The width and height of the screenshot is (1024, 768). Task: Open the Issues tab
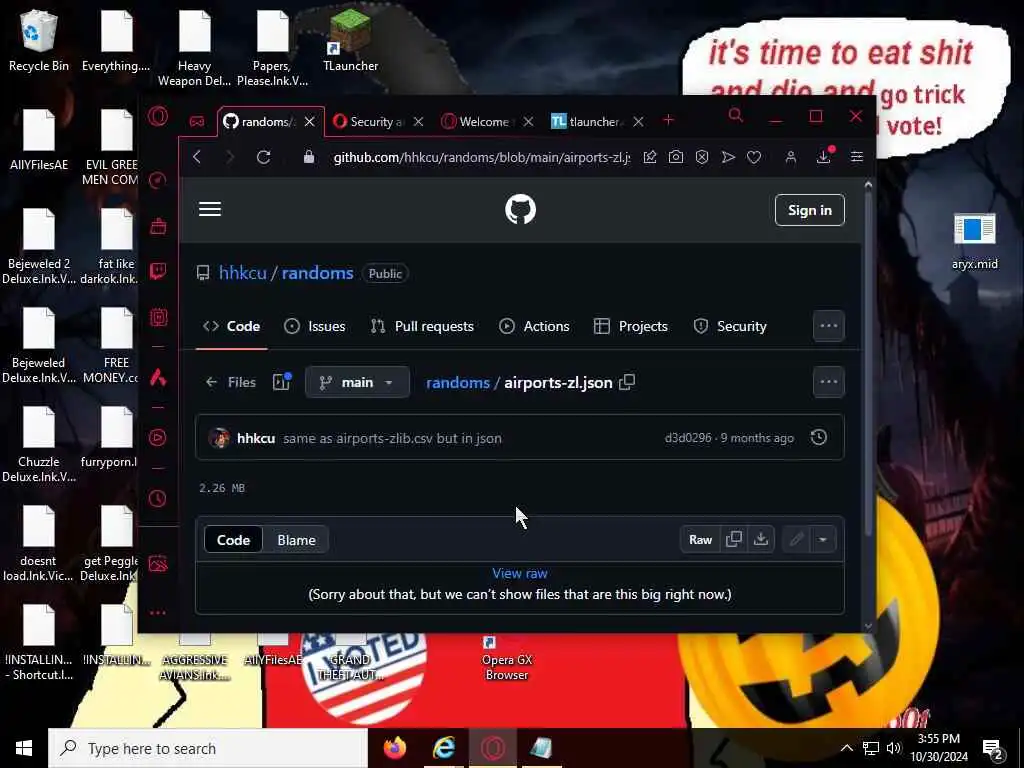315,326
